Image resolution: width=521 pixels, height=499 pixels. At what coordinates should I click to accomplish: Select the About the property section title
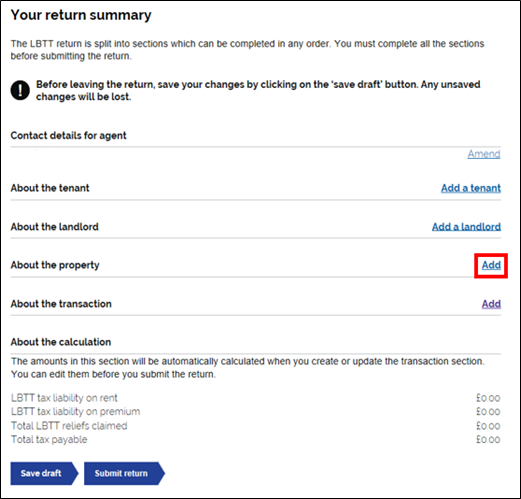[x=55, y=265]
